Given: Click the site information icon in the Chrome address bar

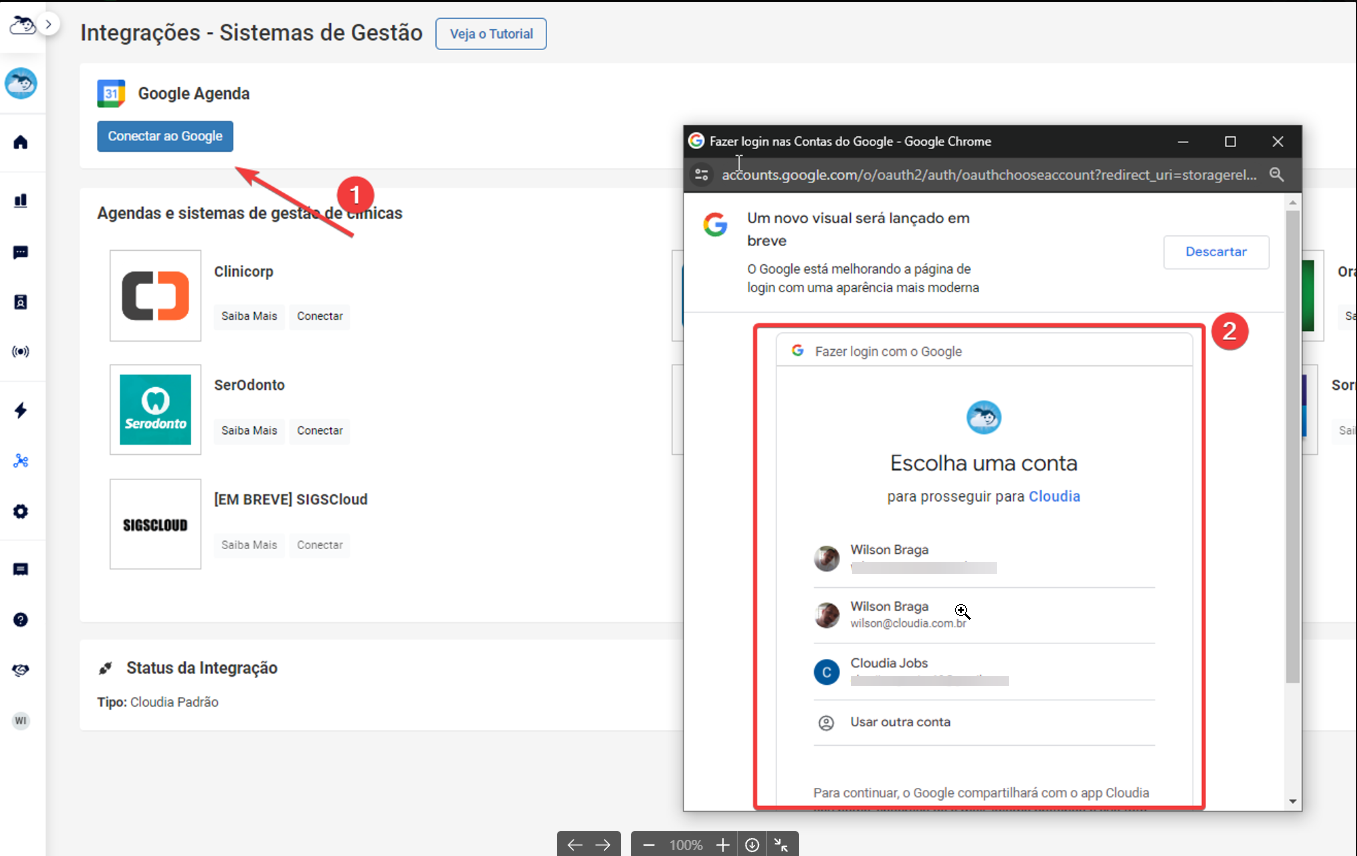Looking at the screenshot, I should click(702, 175).
